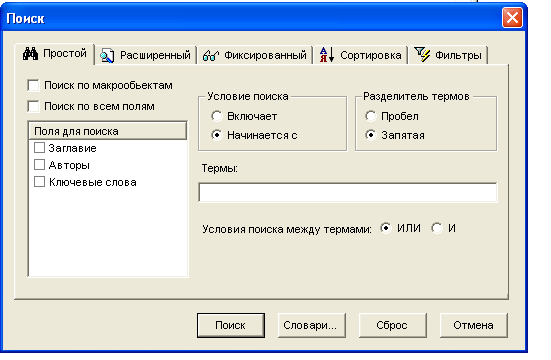
Task: Click the Поля для поиска column header
Action: [107, 131]
